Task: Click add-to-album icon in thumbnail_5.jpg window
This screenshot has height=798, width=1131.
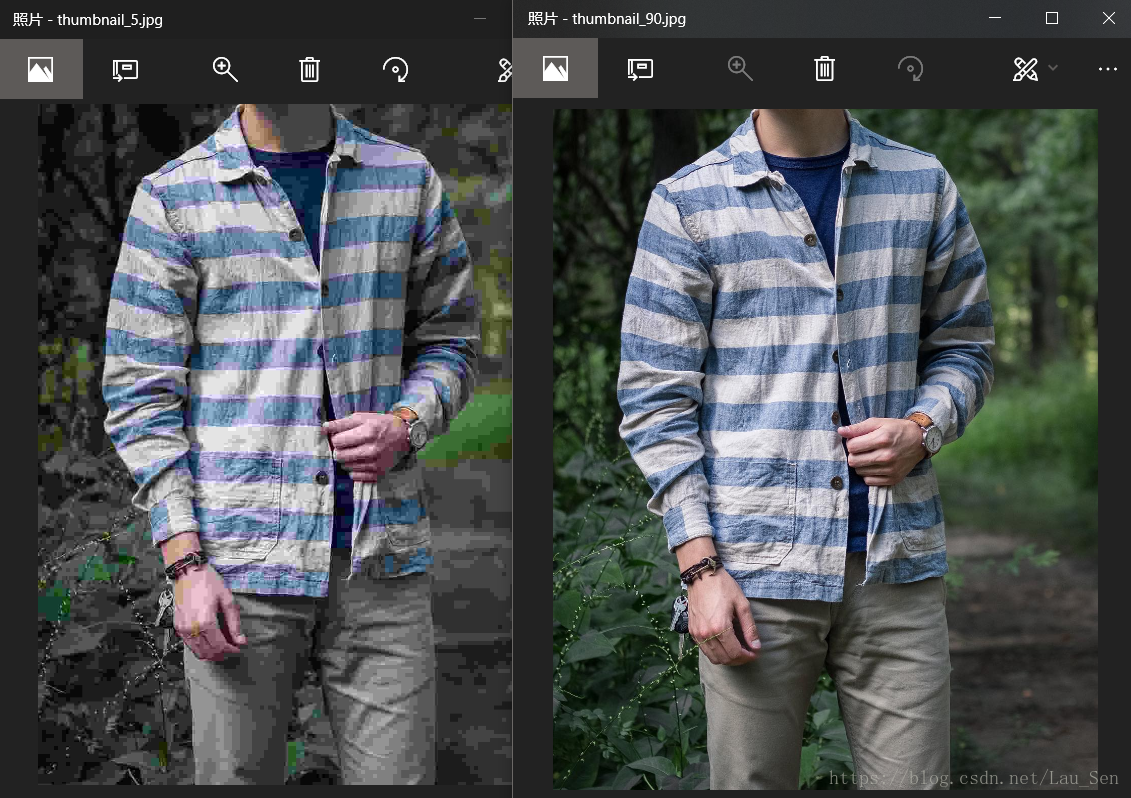Action: click(x=126, y=70)
